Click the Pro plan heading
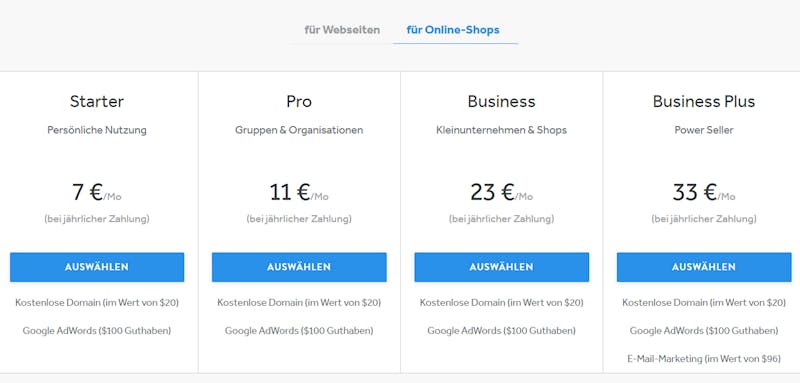The height and width of the screenshot is (383, 800). click(x=299, y=101)
